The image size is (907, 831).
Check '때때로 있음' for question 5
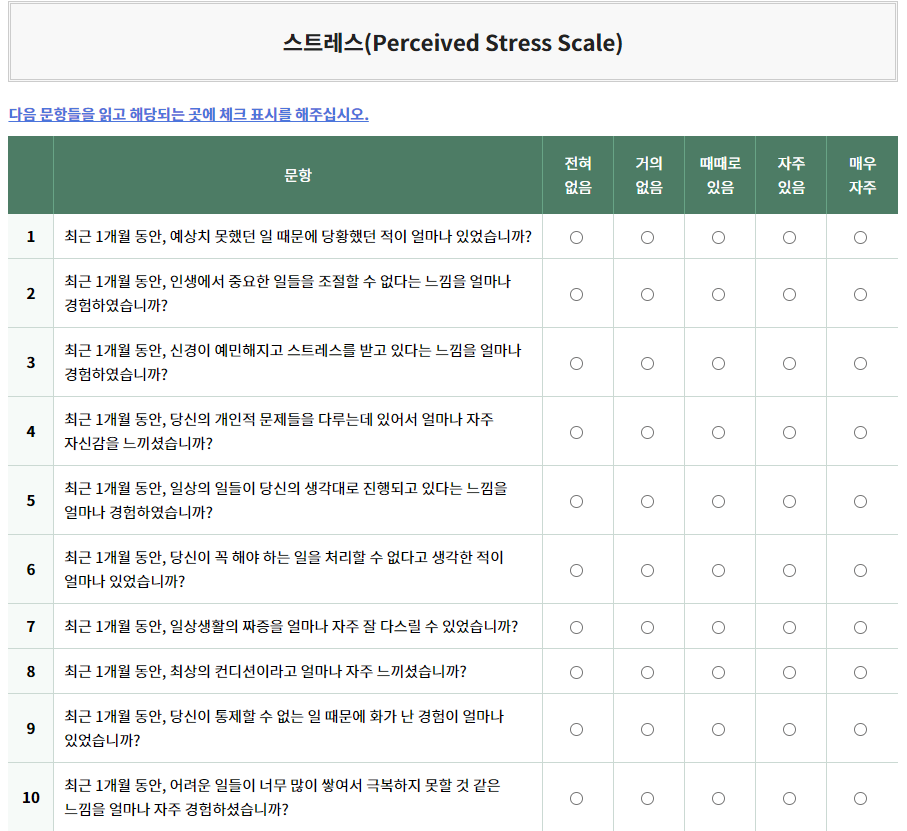(x=718, y=501)
